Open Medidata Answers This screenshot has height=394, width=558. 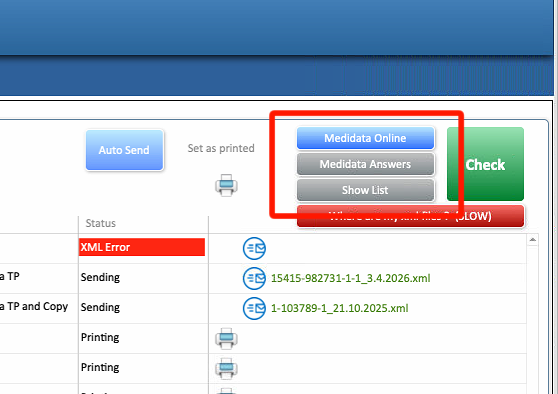(x=365, y=164)
